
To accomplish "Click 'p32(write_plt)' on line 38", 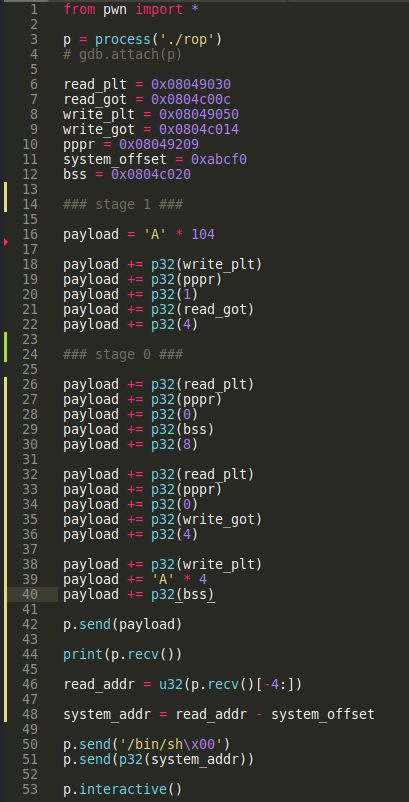I will tap(207, 564).
